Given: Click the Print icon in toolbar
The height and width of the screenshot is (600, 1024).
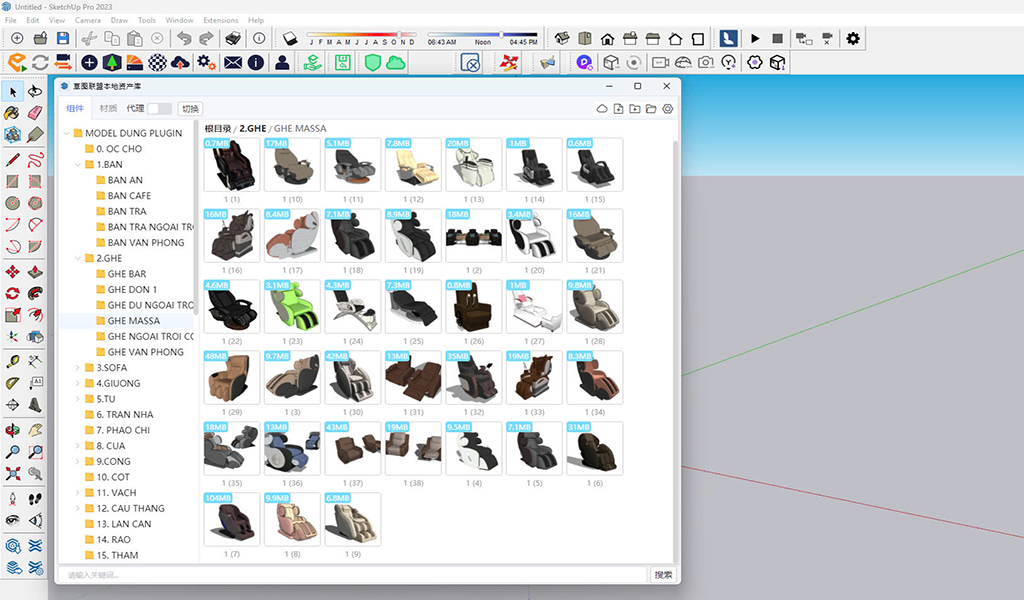Looking at the screenshot, I should click(232, 38).
